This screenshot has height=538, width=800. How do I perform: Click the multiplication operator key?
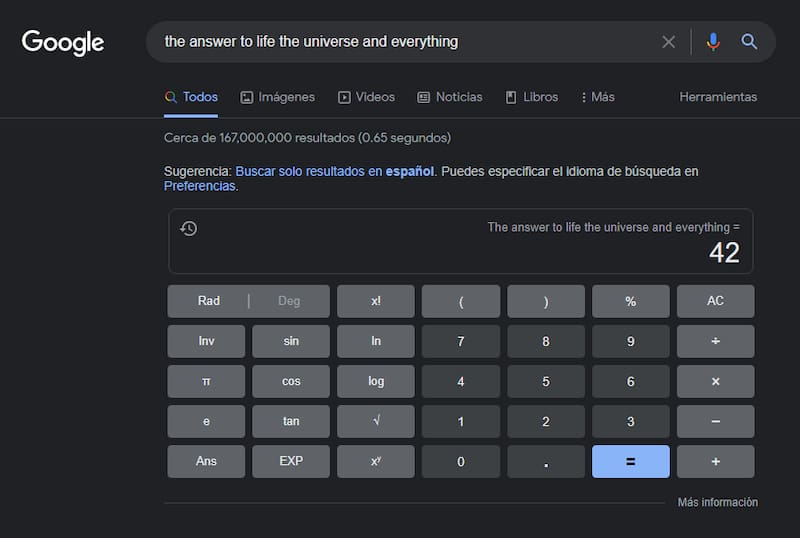(x=715, y=381)
